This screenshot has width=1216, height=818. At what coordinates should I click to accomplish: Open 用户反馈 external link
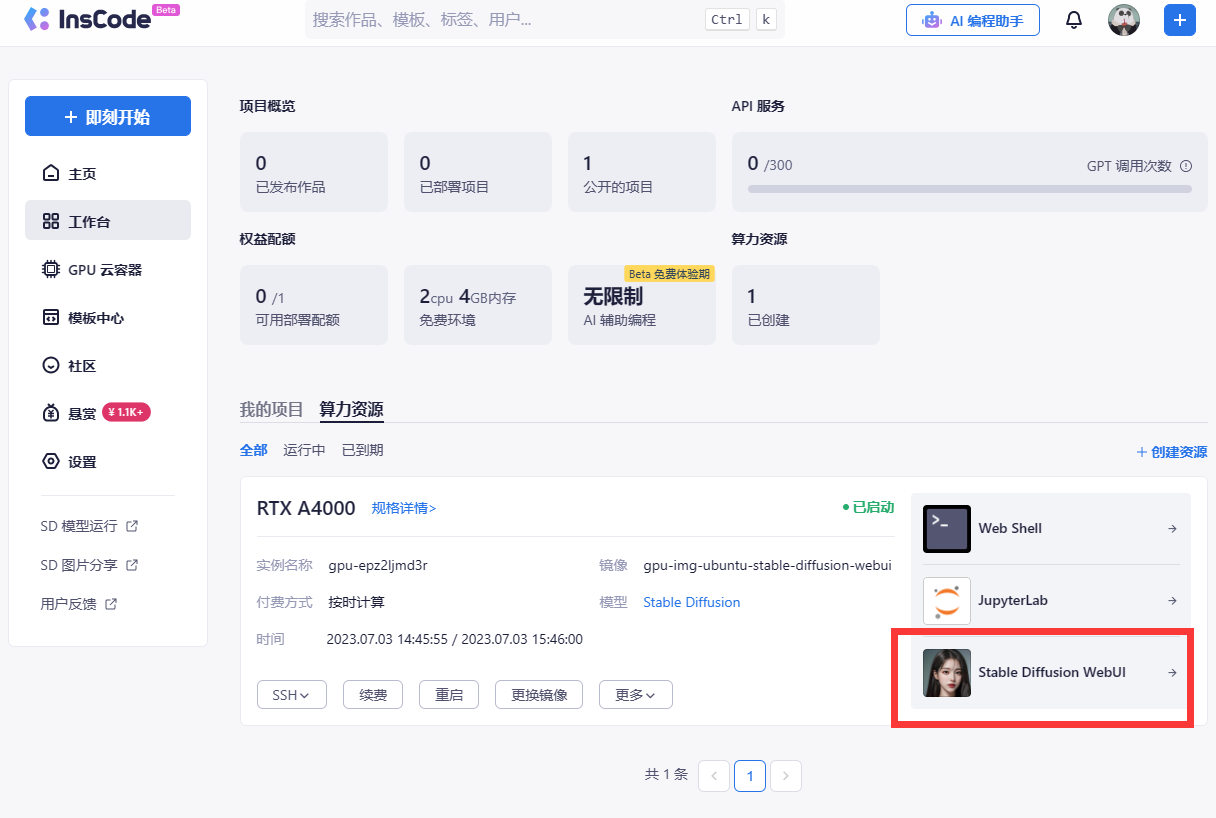pyautogui.click(x=79, y=604)
